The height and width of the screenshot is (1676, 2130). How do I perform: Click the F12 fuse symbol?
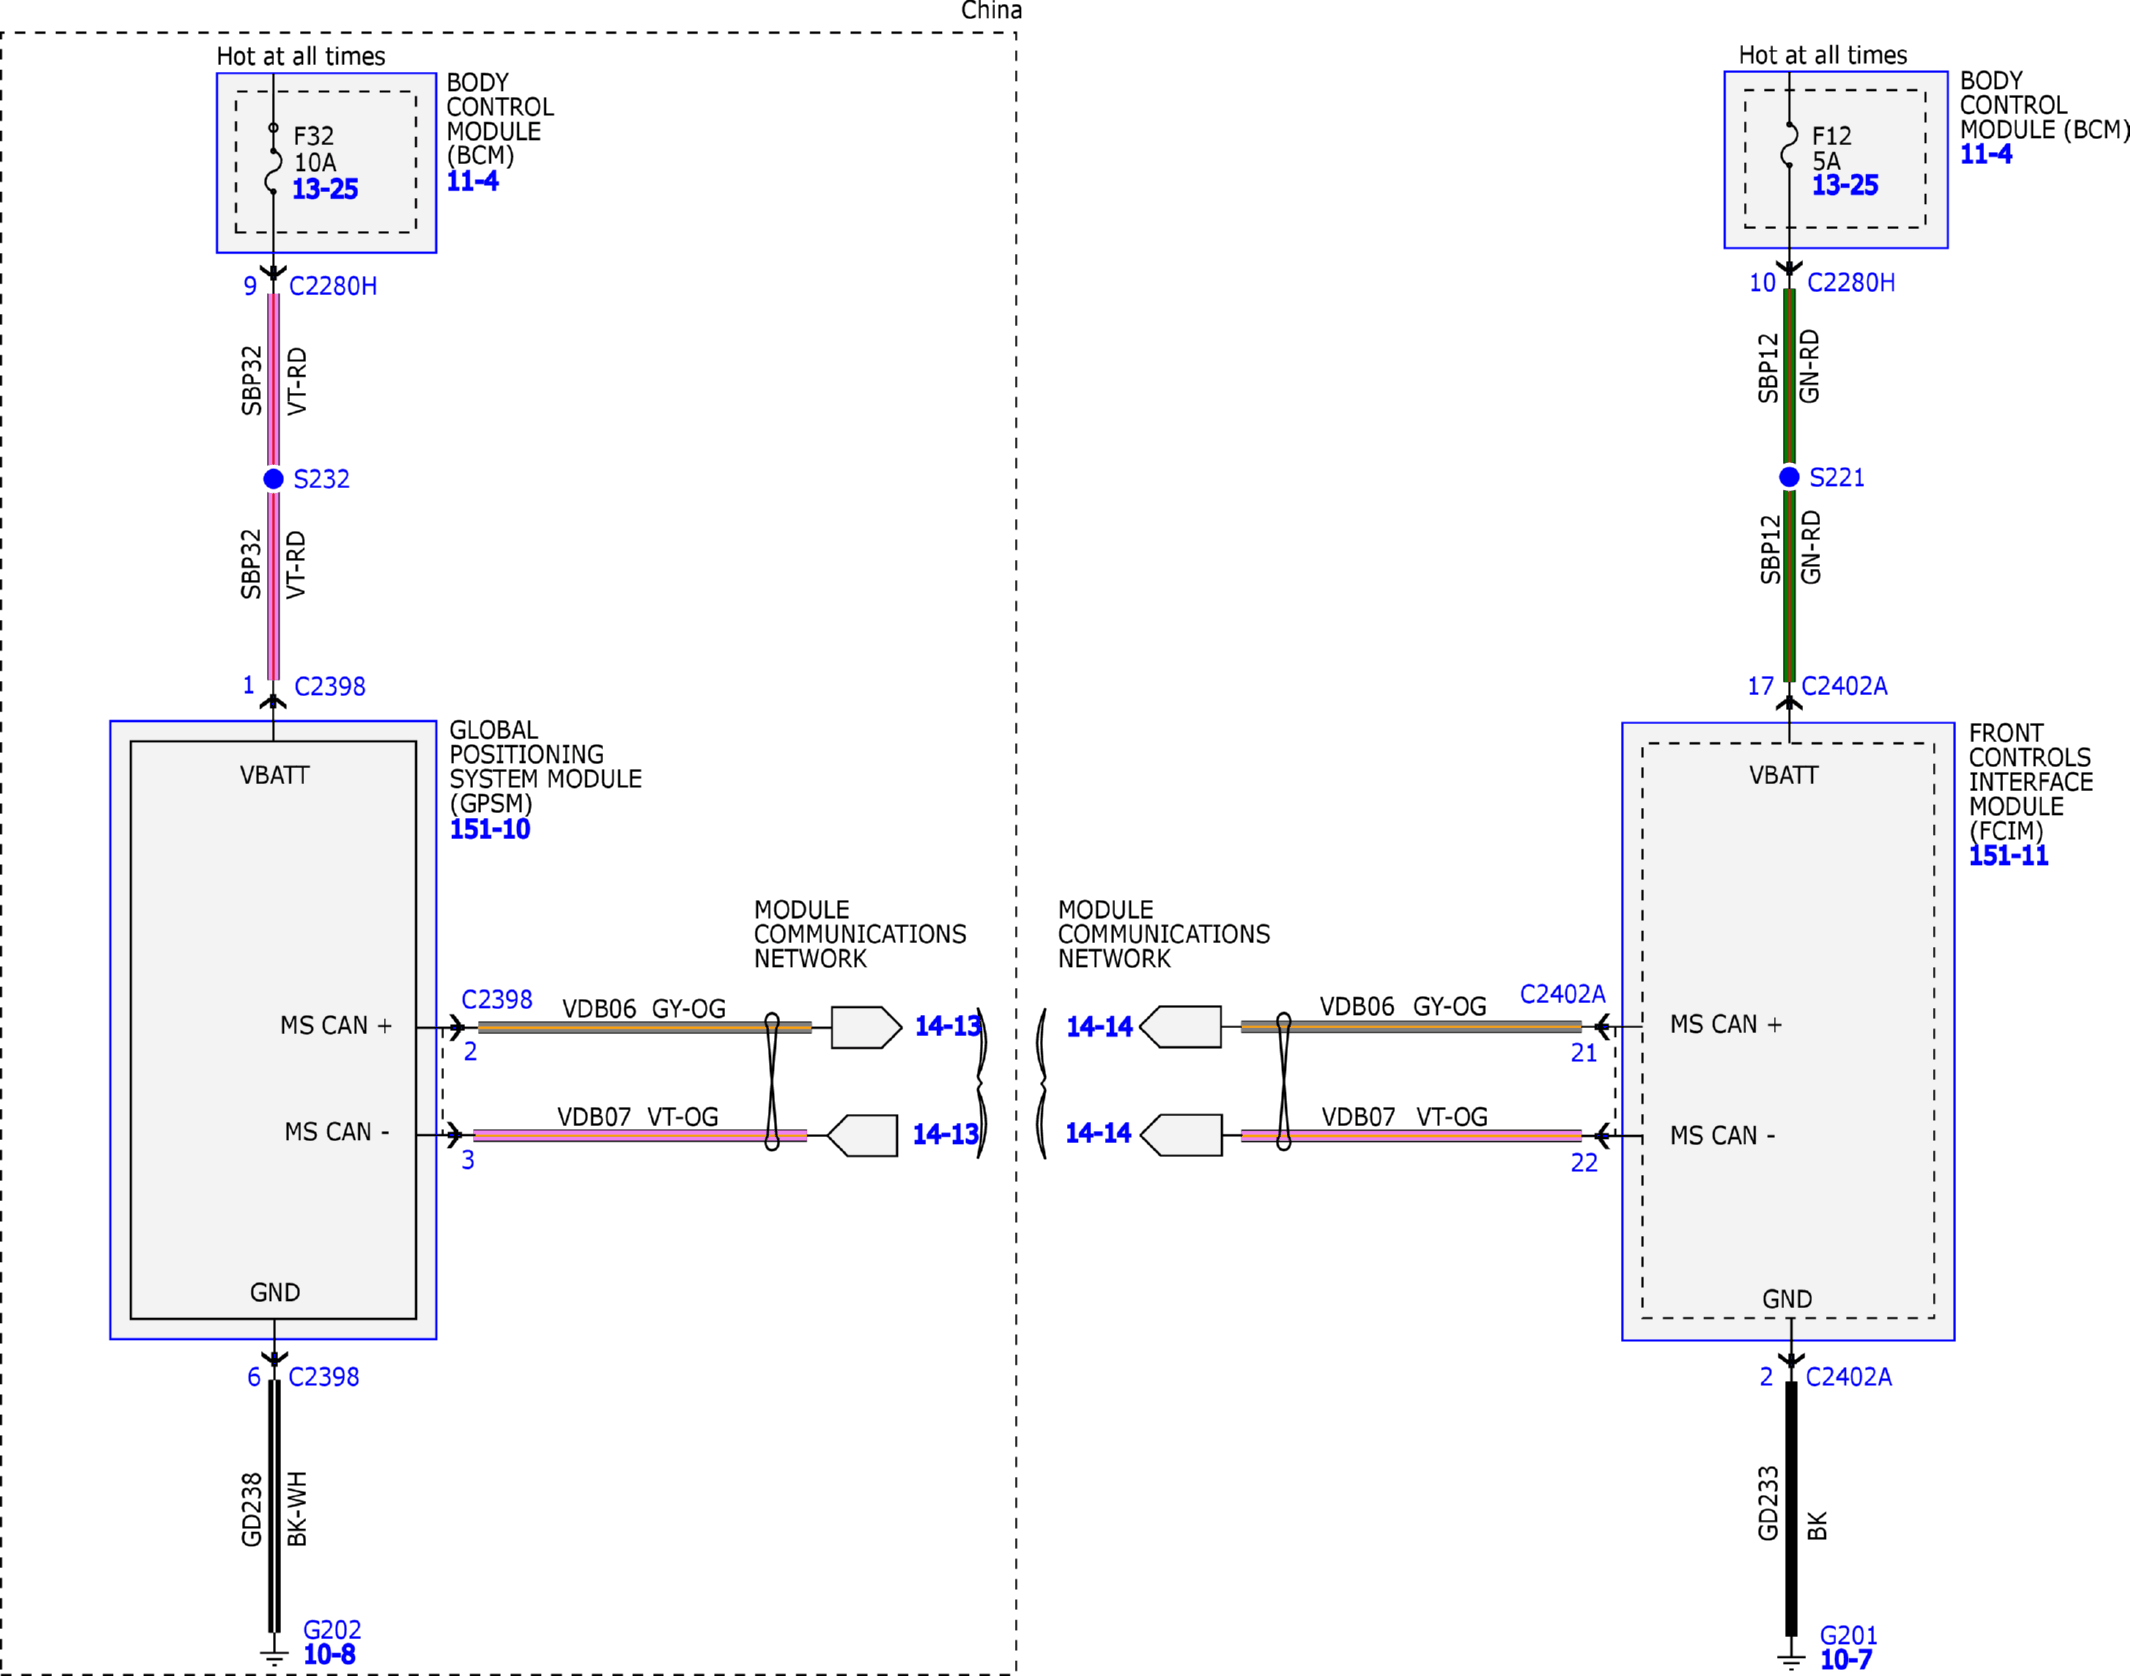point(1789,146)
